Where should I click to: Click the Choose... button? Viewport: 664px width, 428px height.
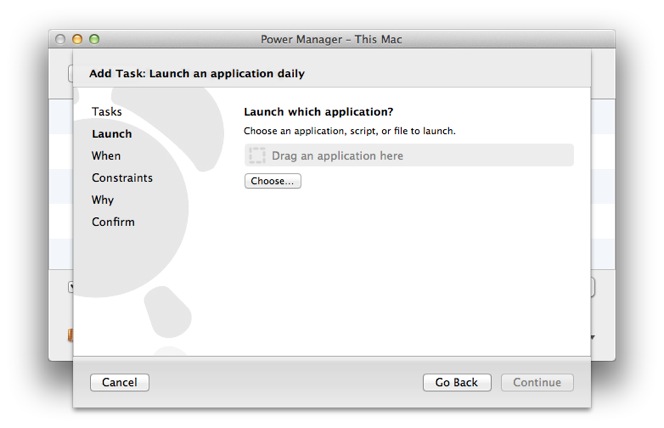[x=273, y=181]
